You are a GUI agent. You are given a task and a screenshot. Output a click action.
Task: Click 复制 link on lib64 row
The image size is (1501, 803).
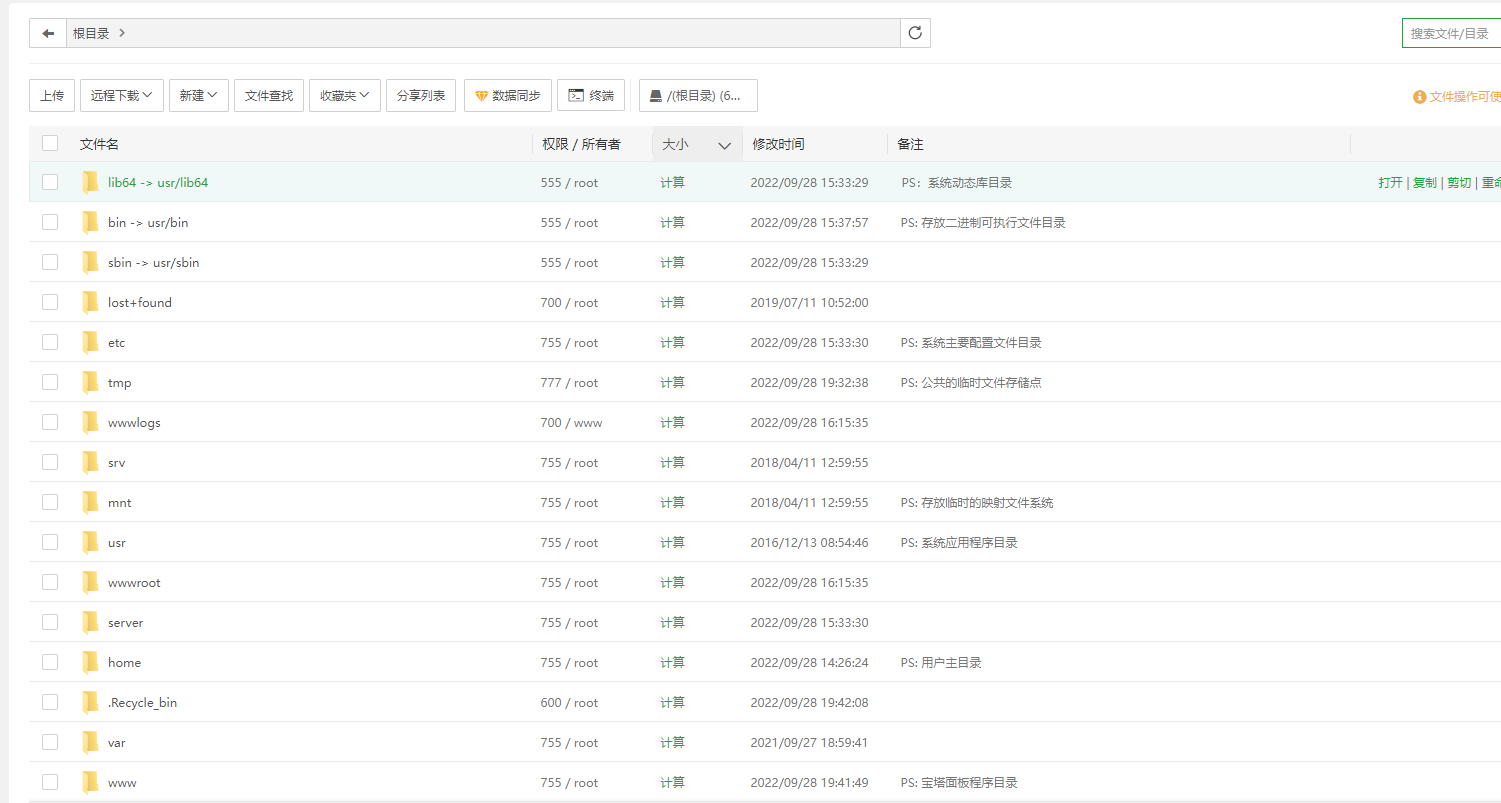(1425, 182)
